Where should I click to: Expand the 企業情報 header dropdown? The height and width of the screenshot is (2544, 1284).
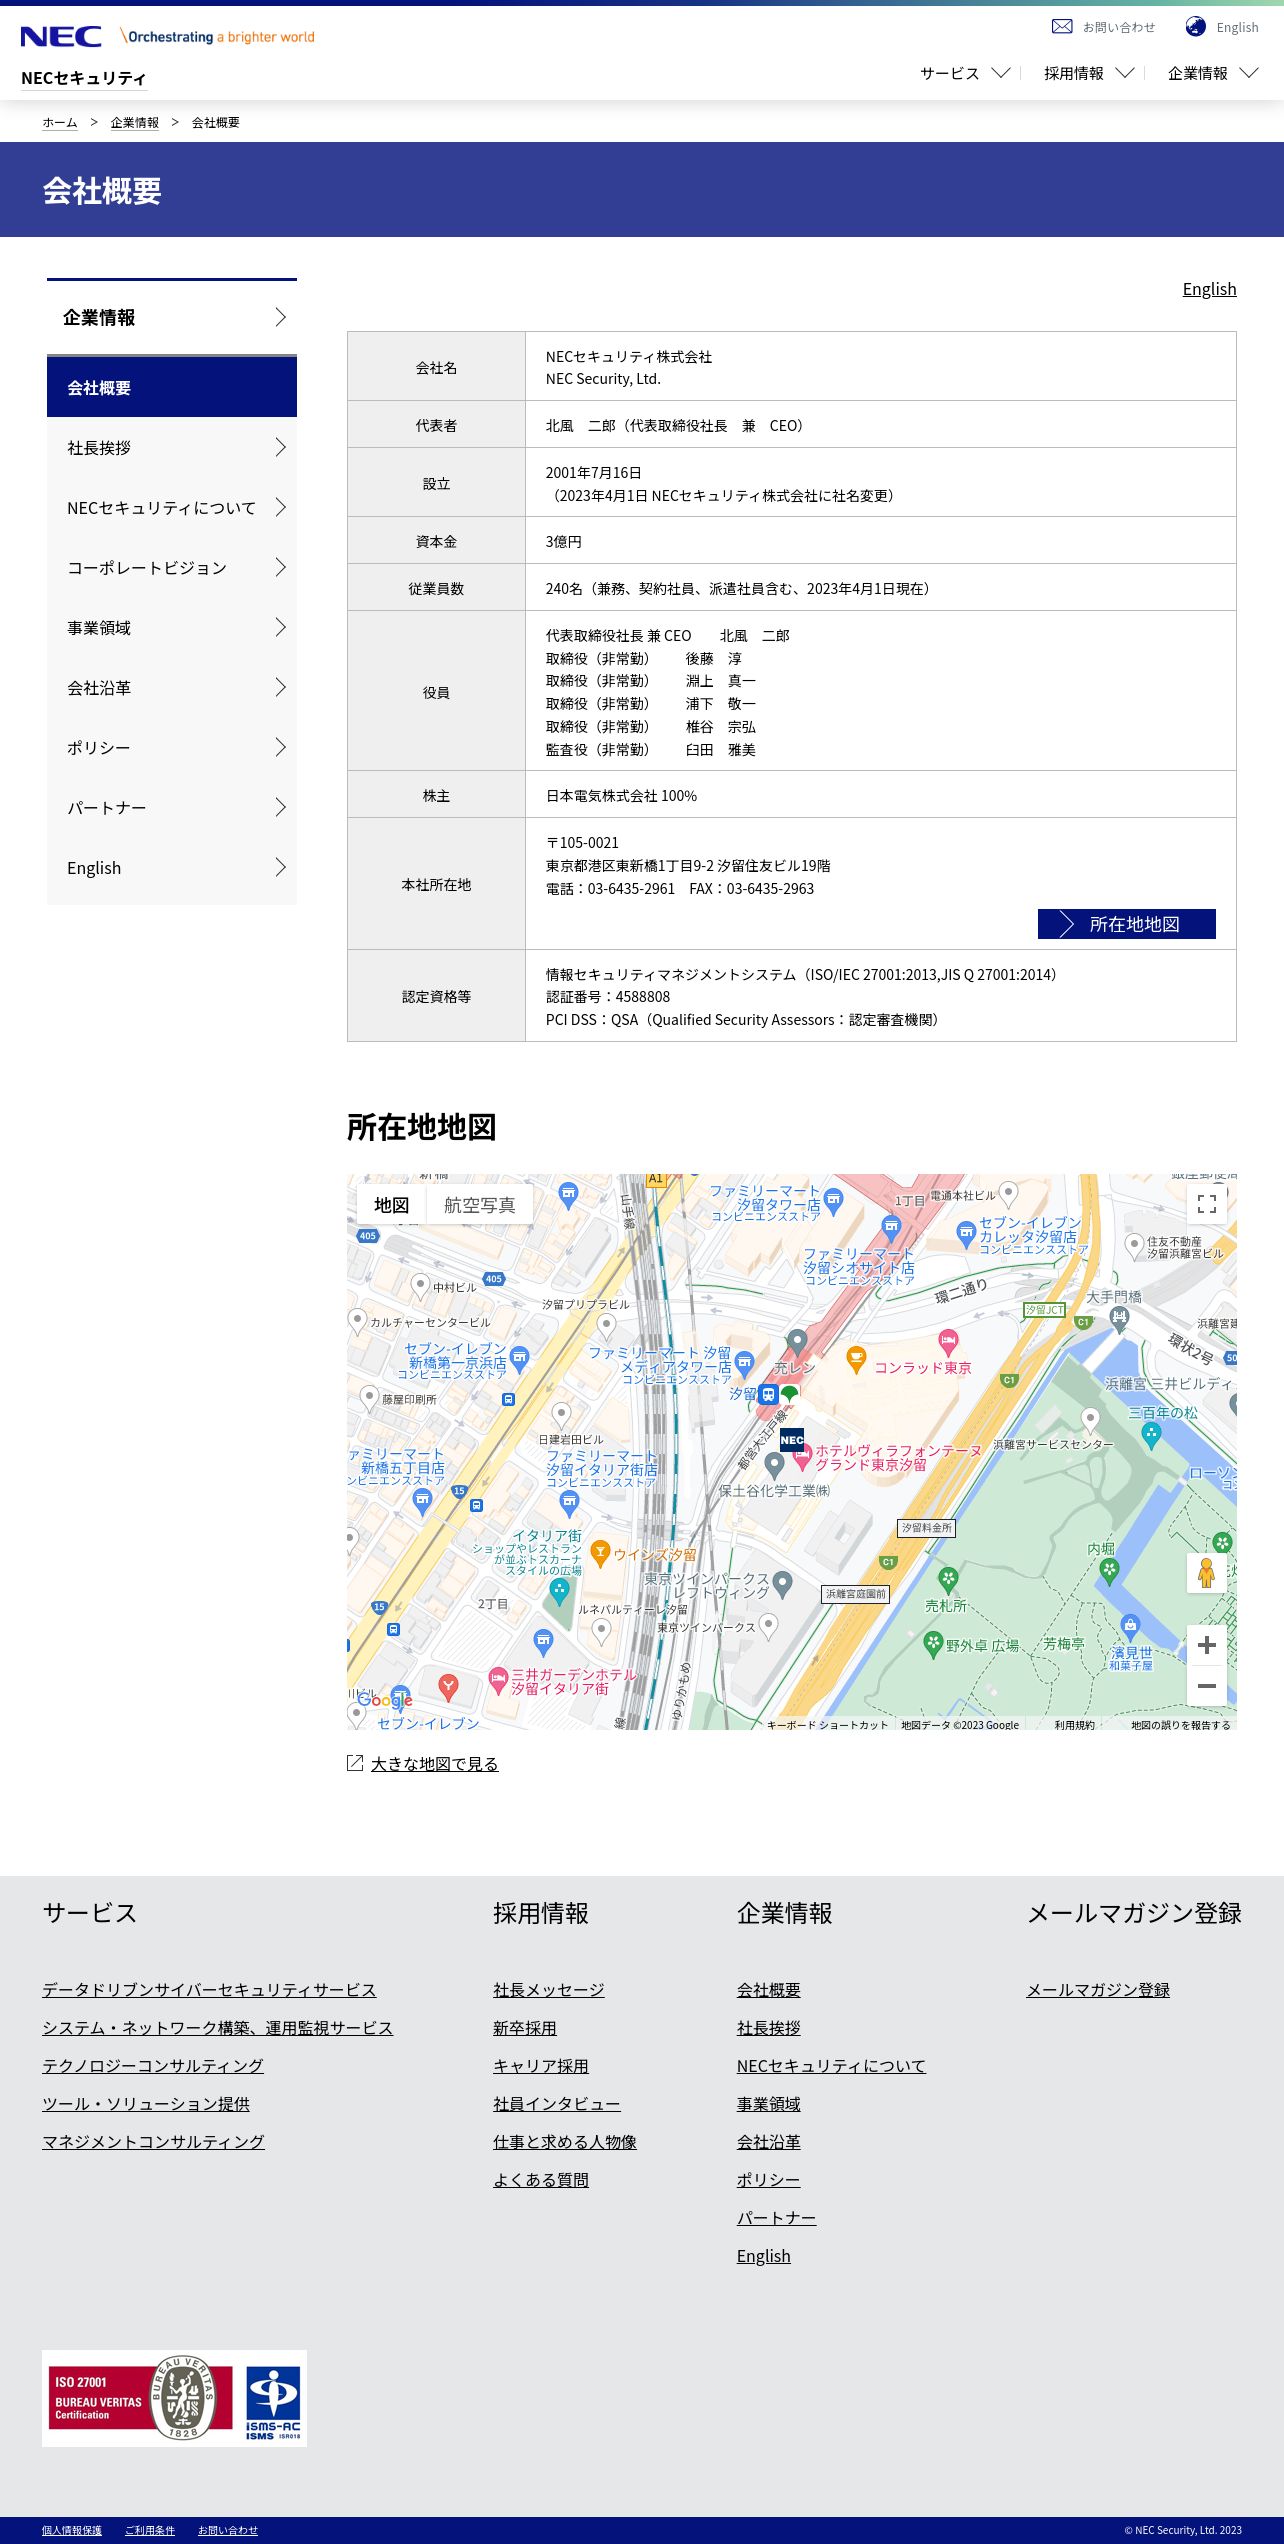point(1213,73)
